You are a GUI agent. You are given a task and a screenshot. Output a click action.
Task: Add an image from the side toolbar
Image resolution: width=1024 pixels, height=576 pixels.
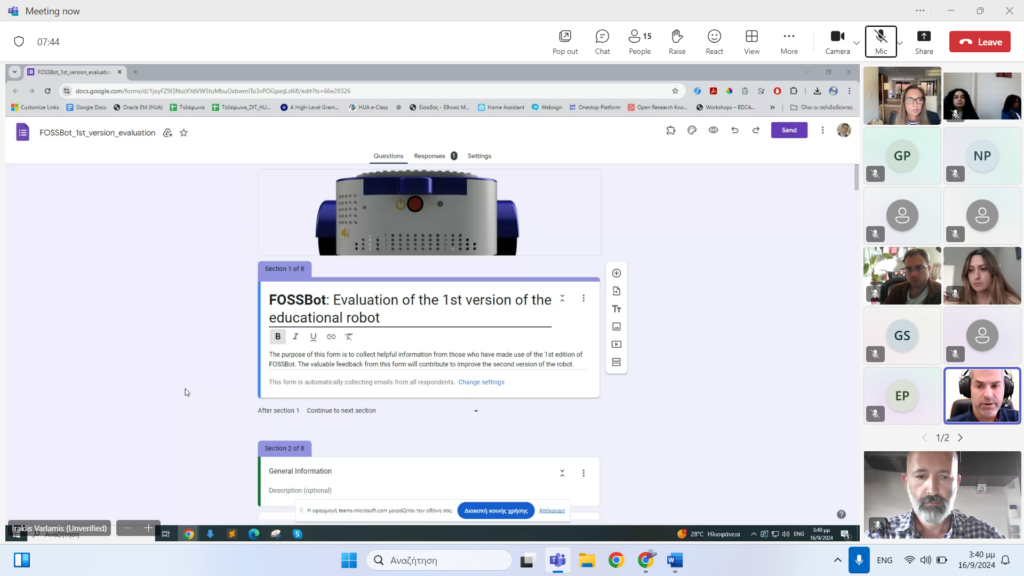click(616, 327)
